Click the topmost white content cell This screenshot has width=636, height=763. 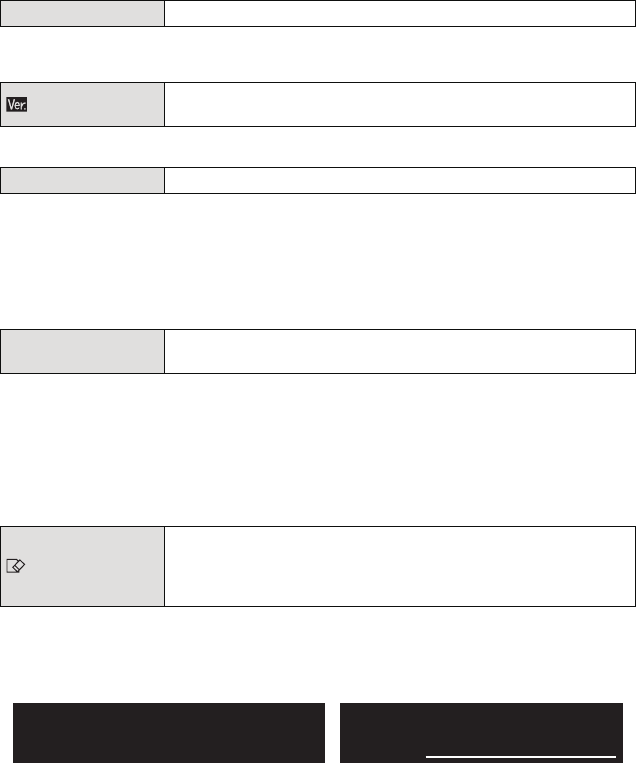pyautogui.click(x=399, y=13)
